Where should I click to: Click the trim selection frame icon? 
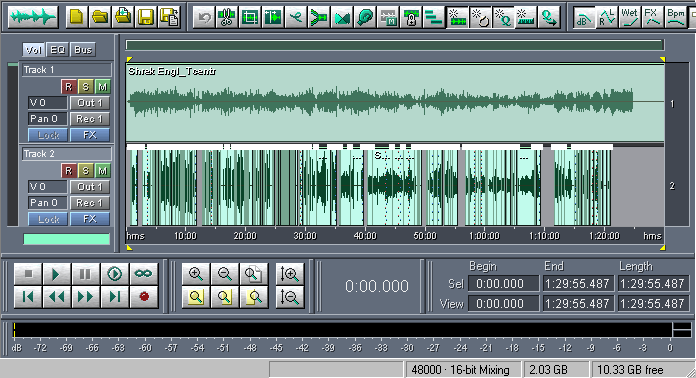(x=250, y=17)
